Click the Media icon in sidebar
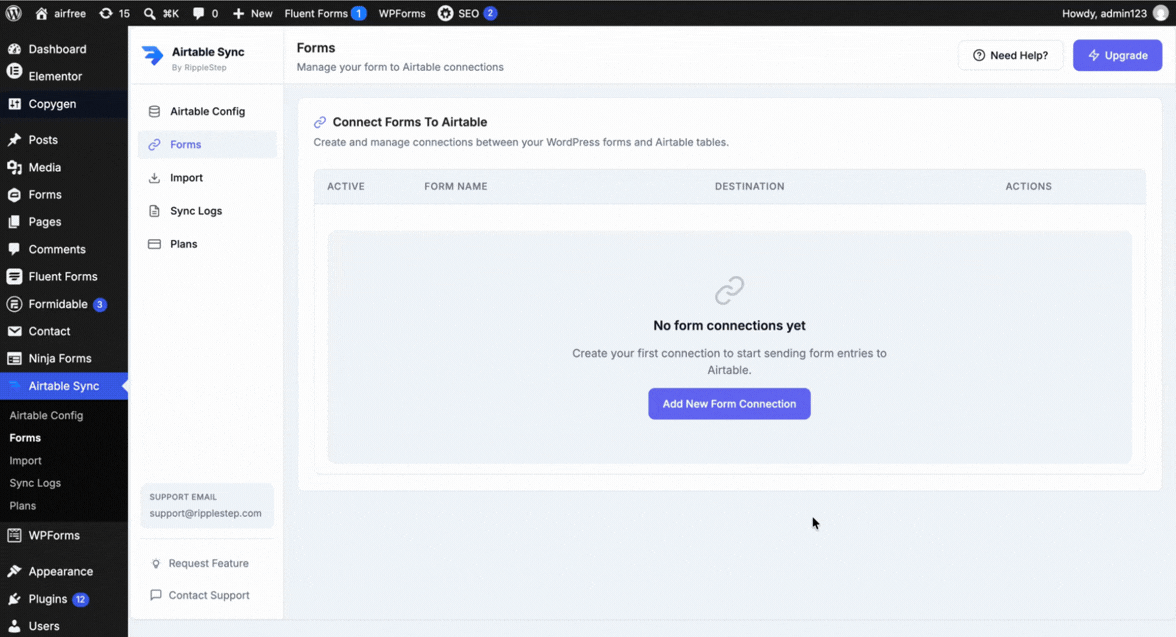The height and width of the screenshot is (637, 1176). coord(14,167)
